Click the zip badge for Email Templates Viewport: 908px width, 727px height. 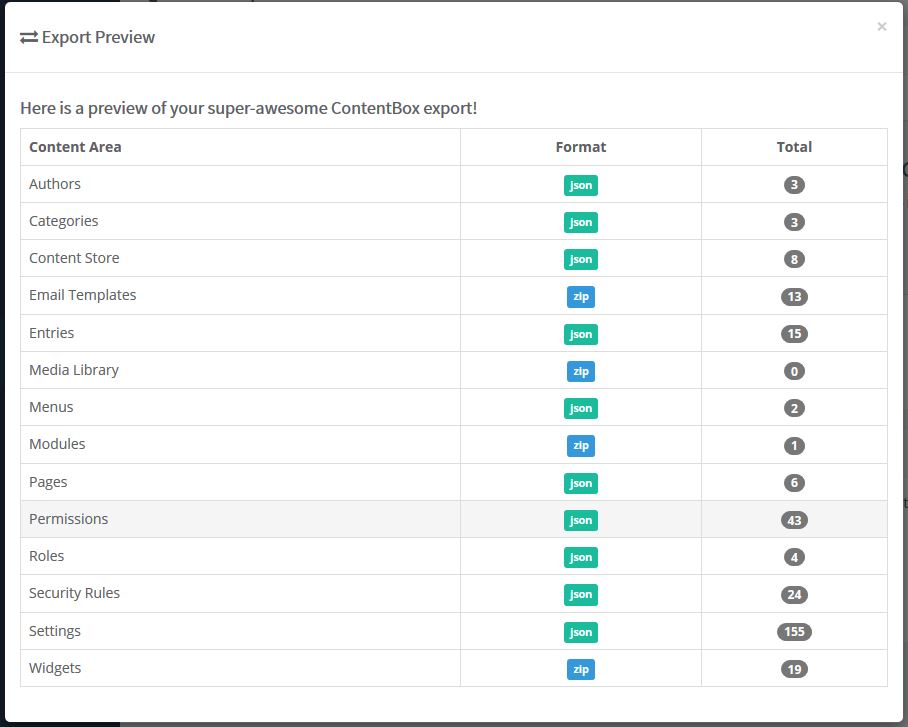[580, 296]
